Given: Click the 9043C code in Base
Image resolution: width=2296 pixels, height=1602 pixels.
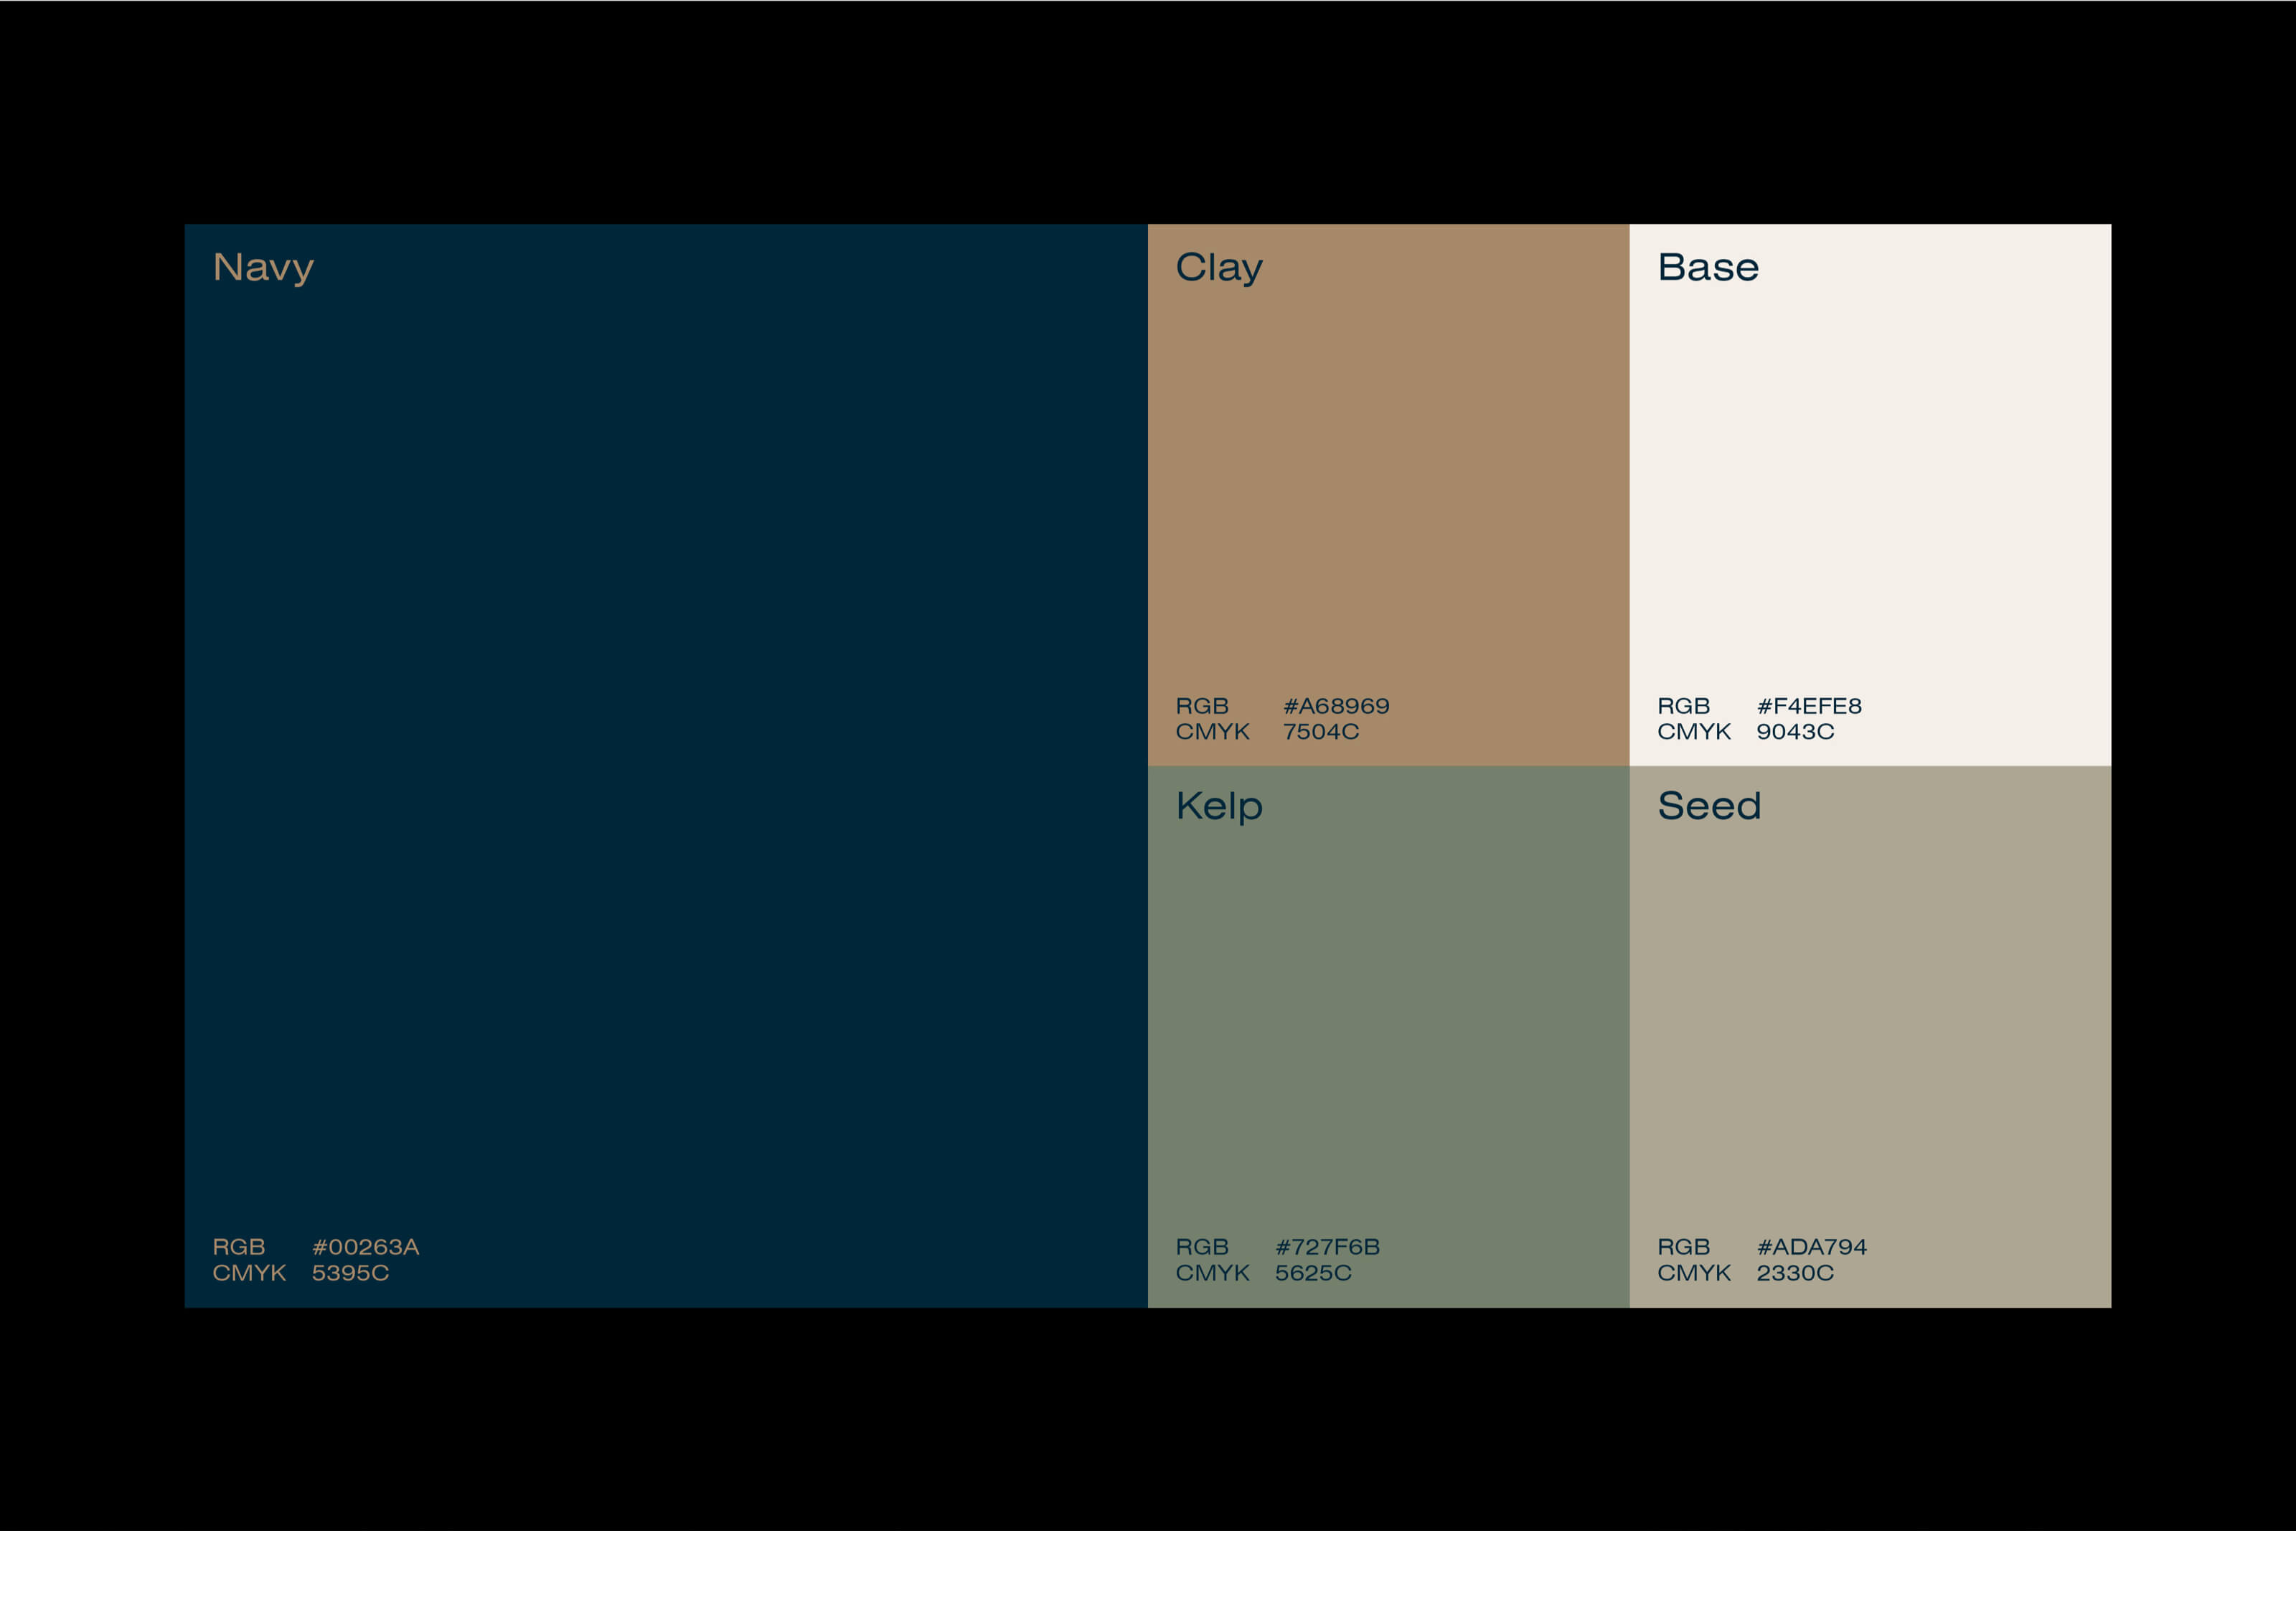Looking at the screenshot, I should point(1794,732).
